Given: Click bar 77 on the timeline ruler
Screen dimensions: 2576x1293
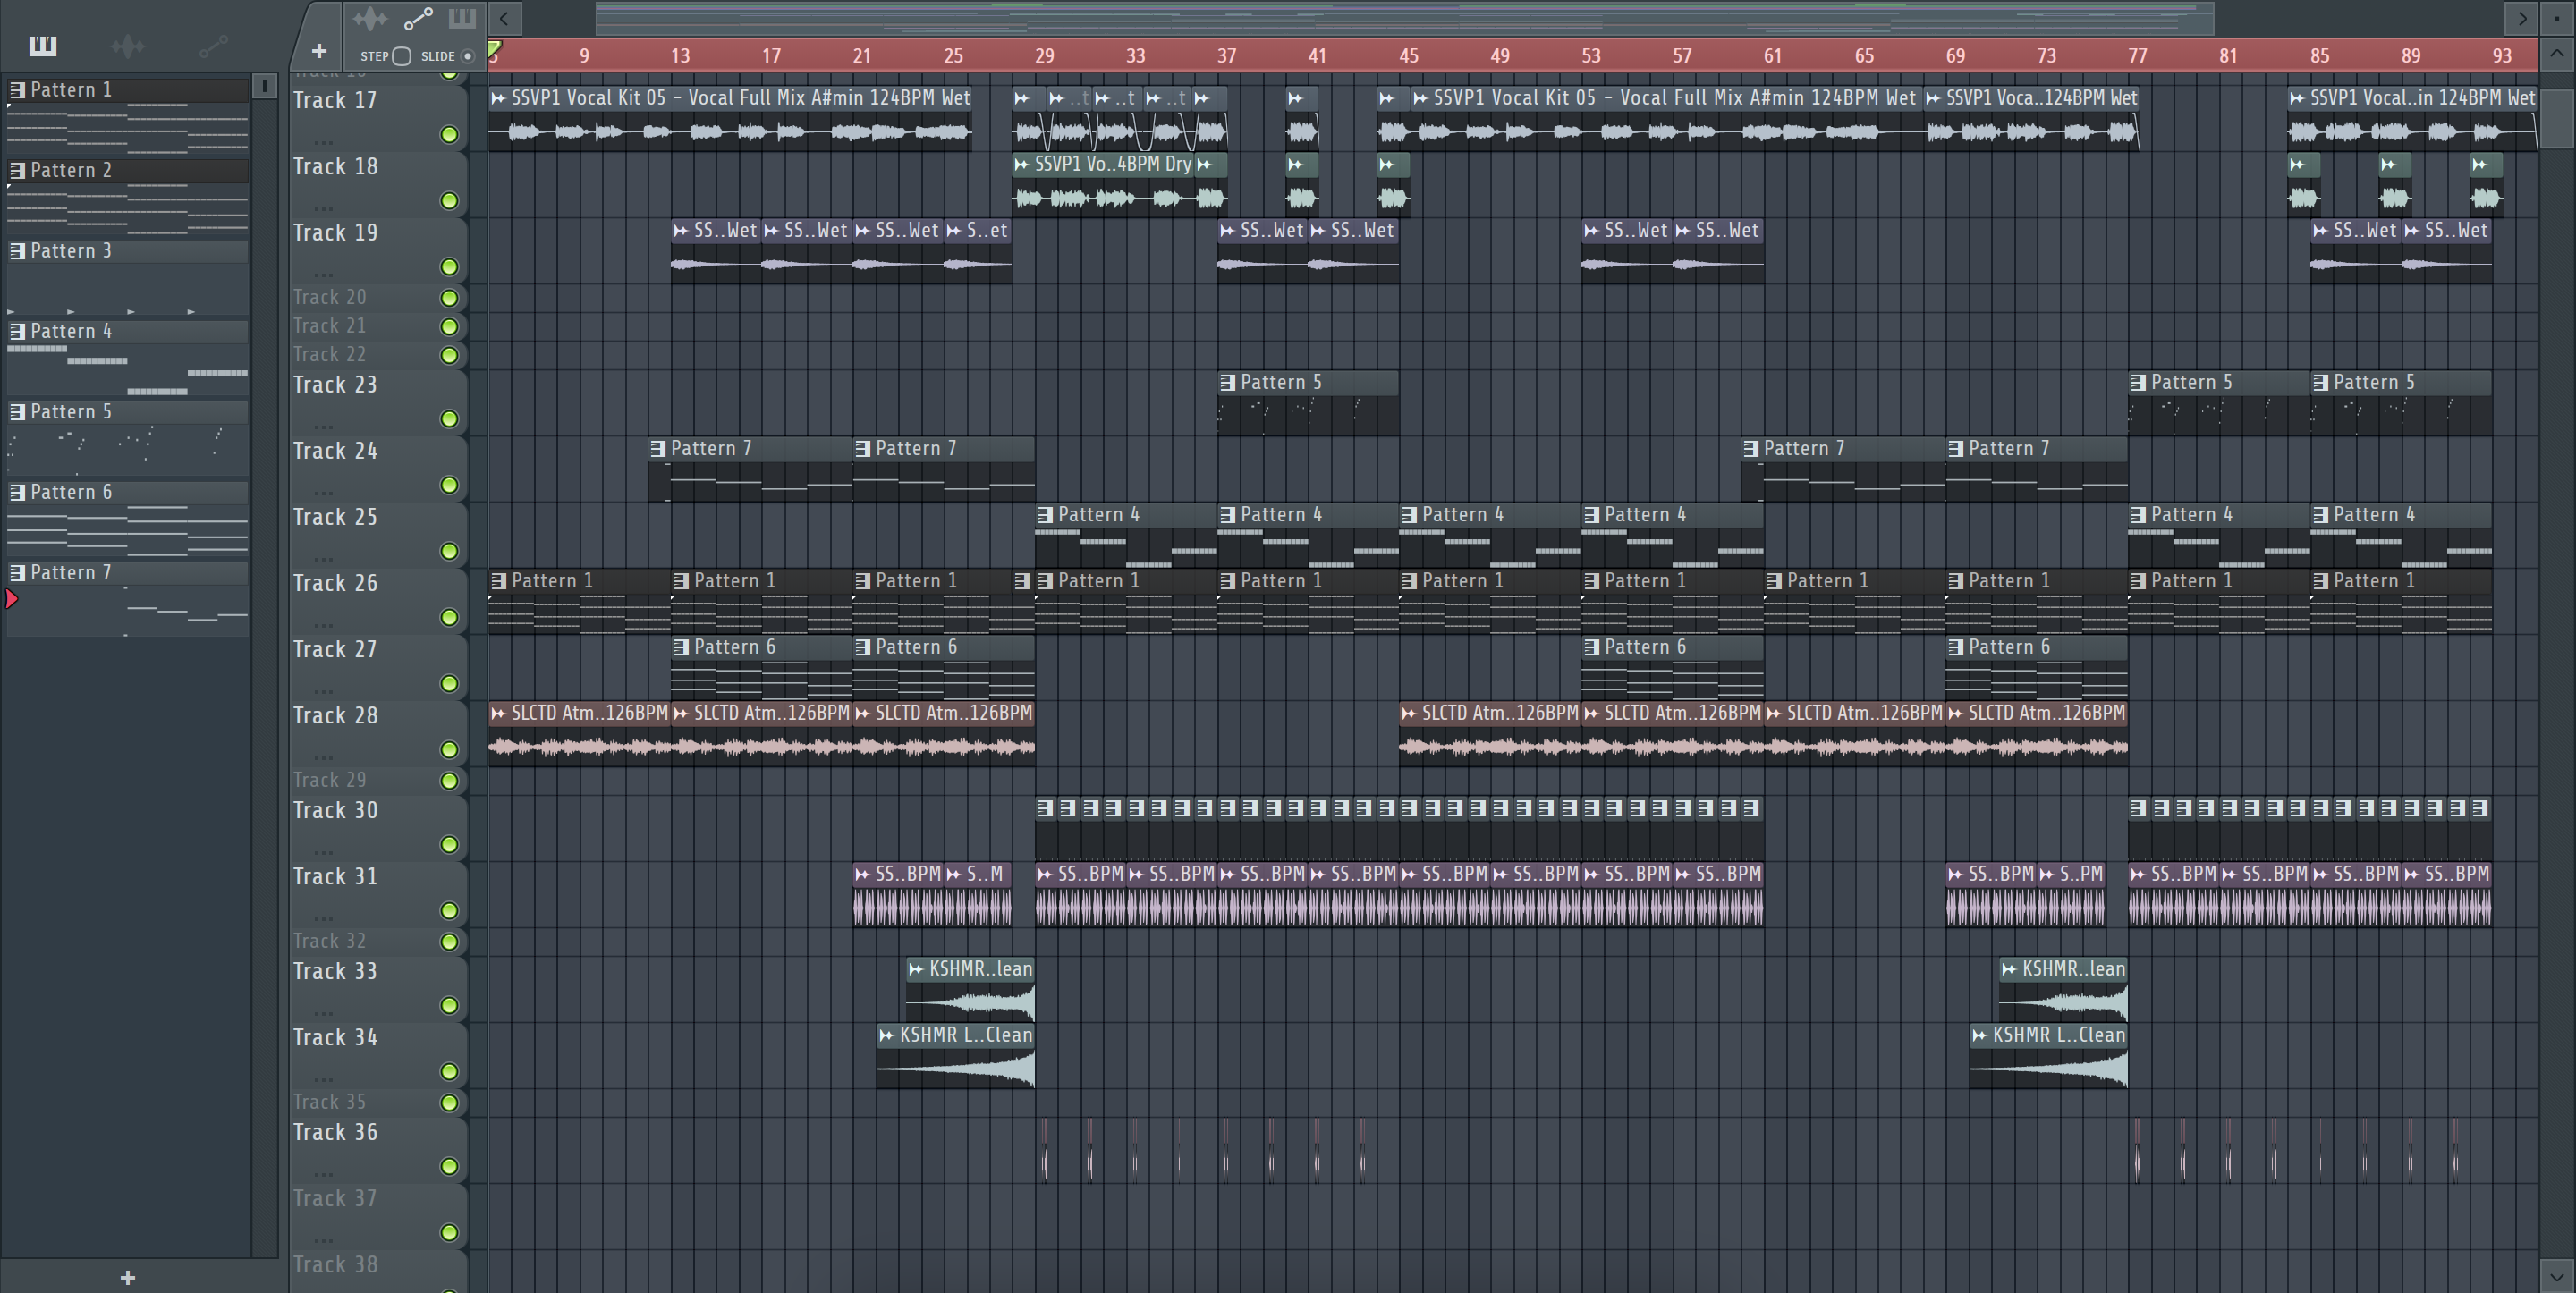Looking at the screenshot, I should [x=2137, y=56].
